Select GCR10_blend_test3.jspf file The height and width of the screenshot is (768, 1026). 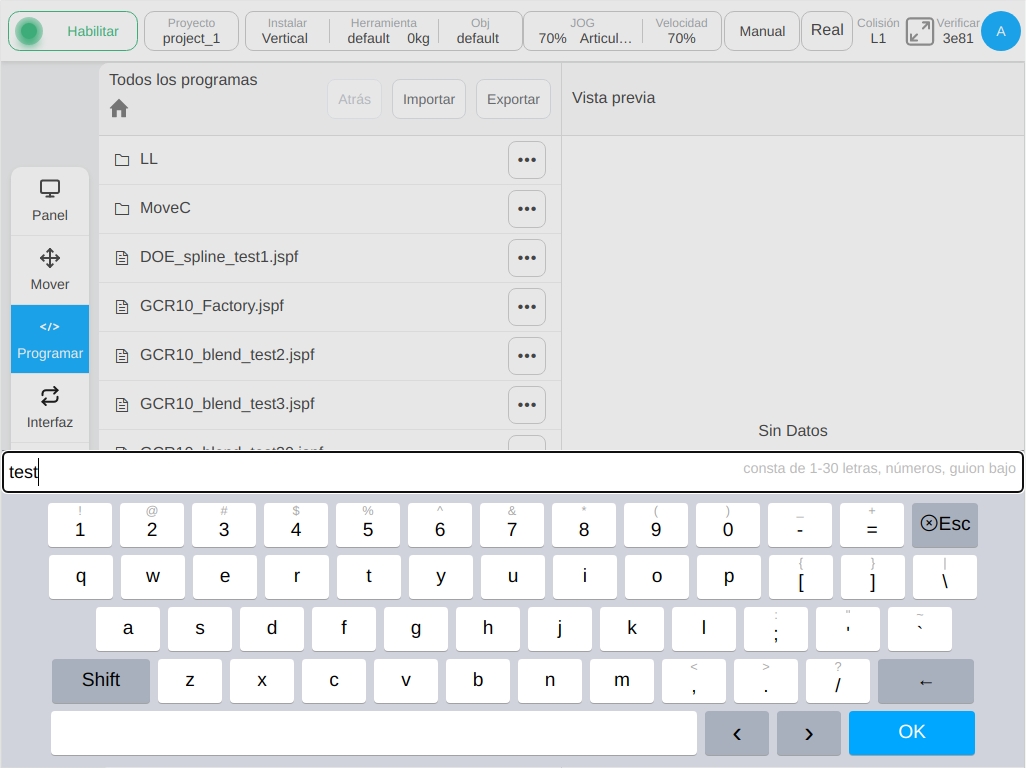point(330,405)
